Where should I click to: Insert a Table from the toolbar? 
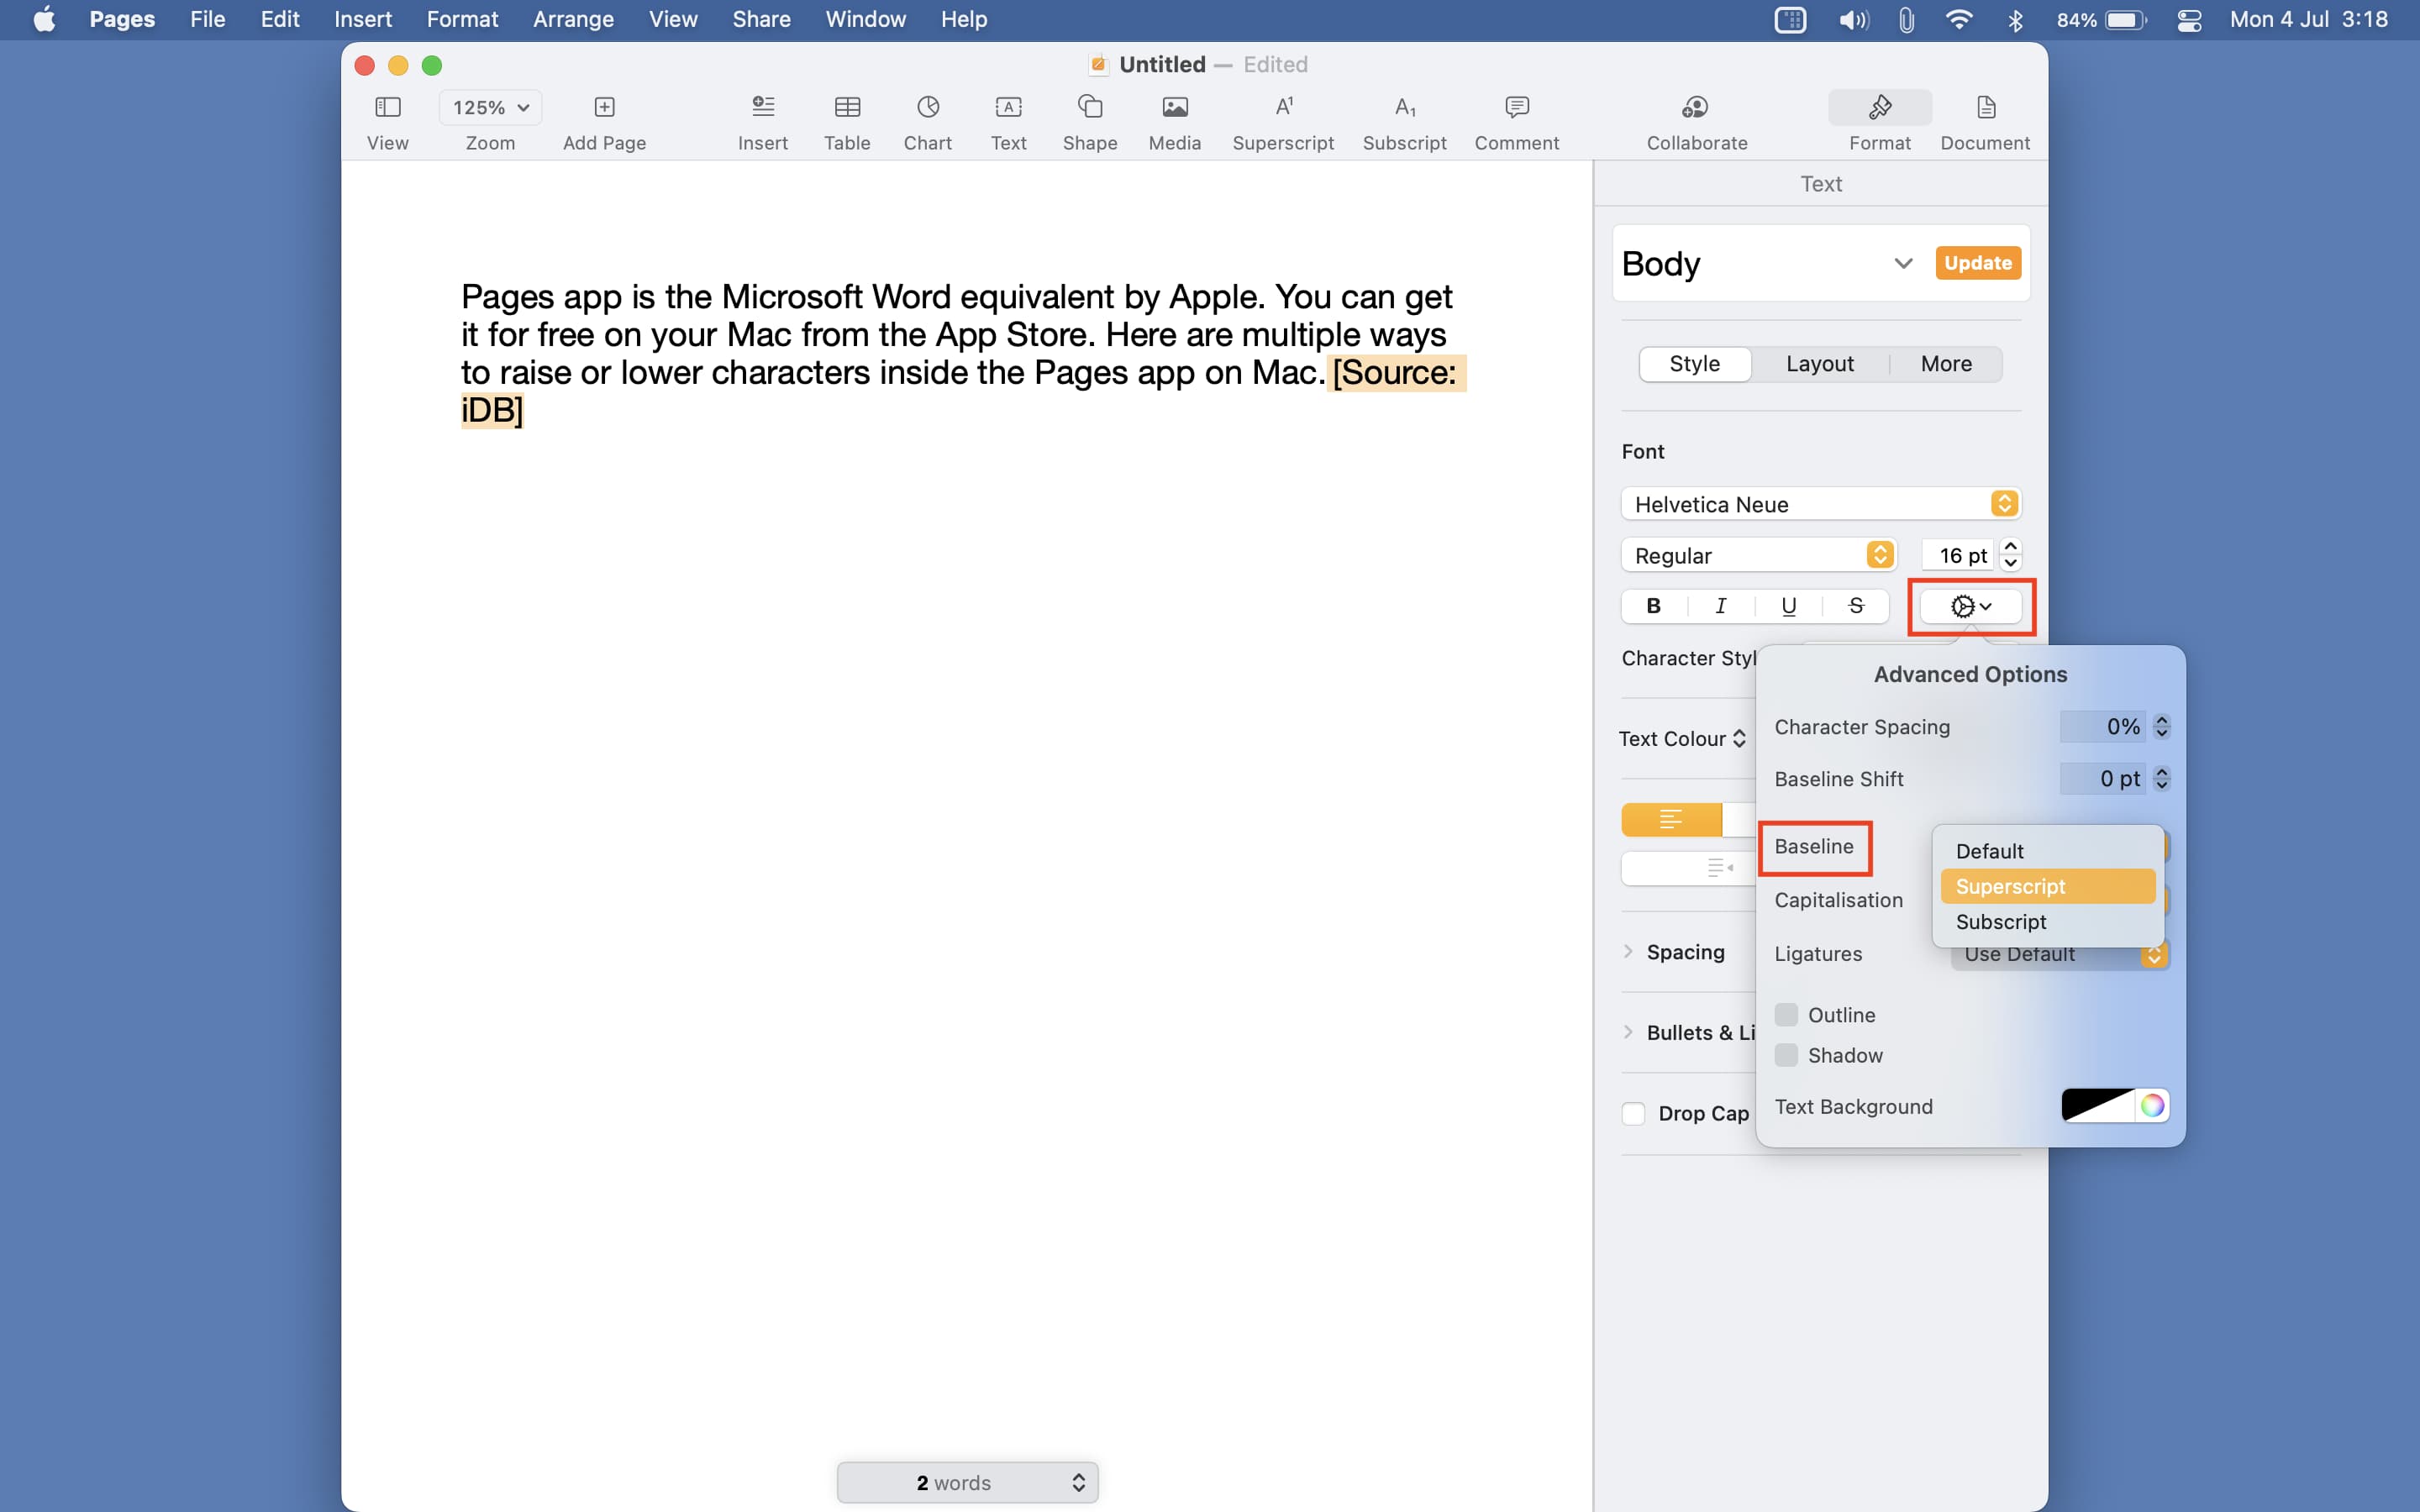[x=847, y=107]
